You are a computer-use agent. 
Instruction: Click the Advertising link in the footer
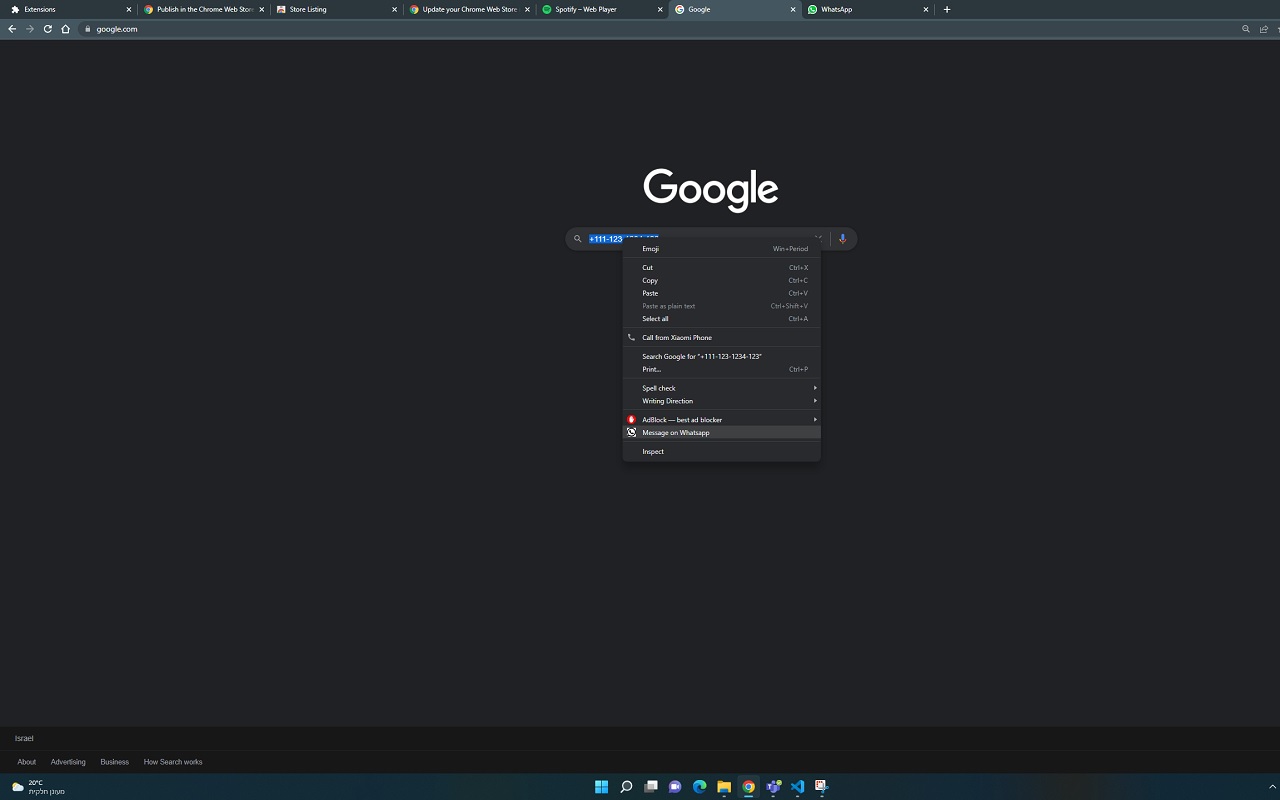click(x=68, y=761)
